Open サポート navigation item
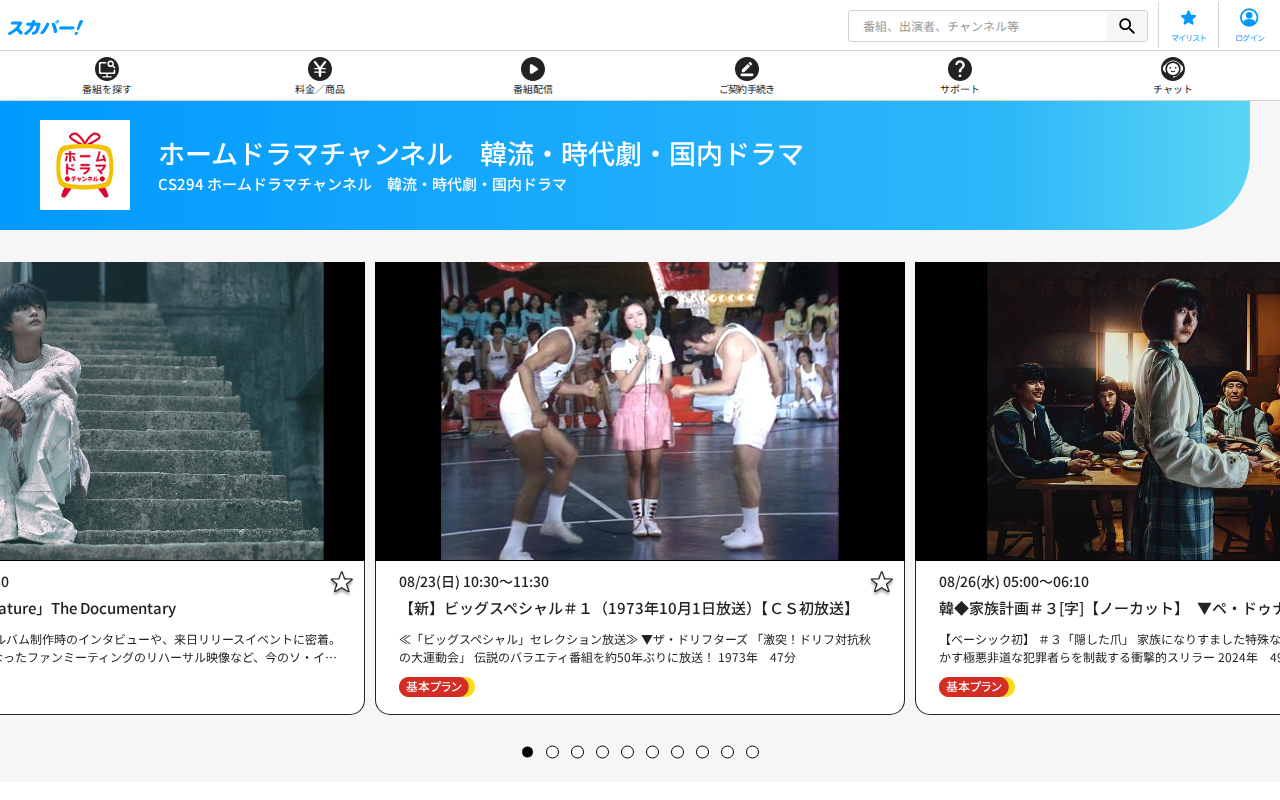This screenshot has height=800, width=1280. 960,76
